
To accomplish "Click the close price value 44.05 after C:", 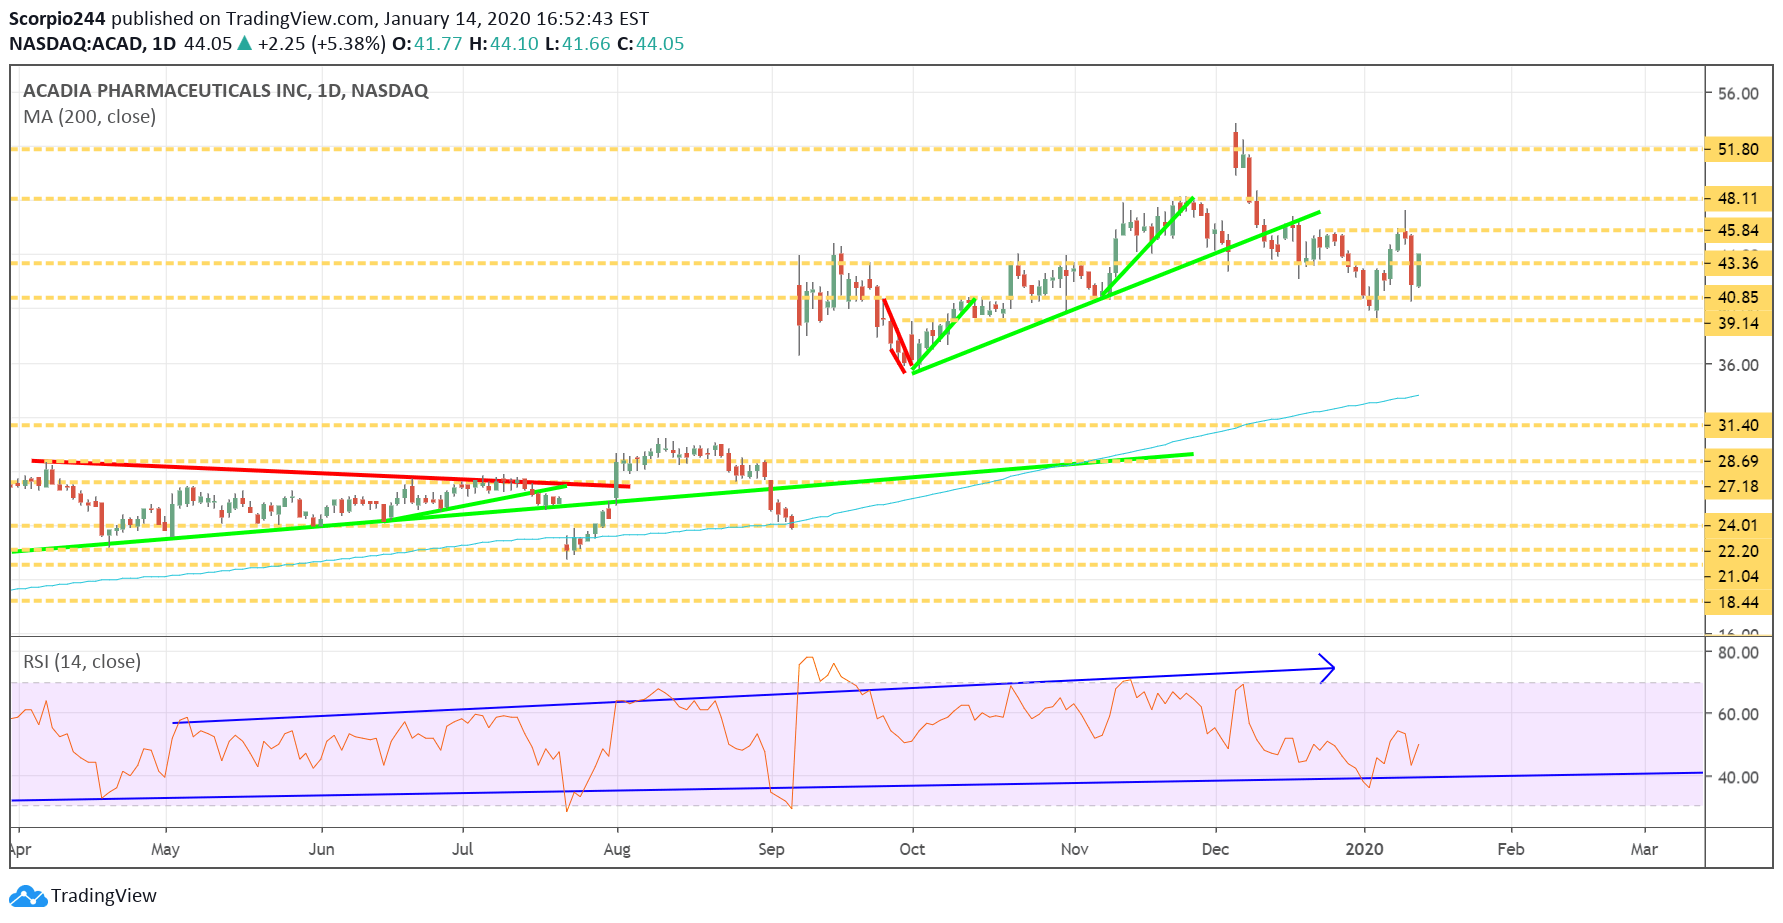I will click(x=660, y=44).
